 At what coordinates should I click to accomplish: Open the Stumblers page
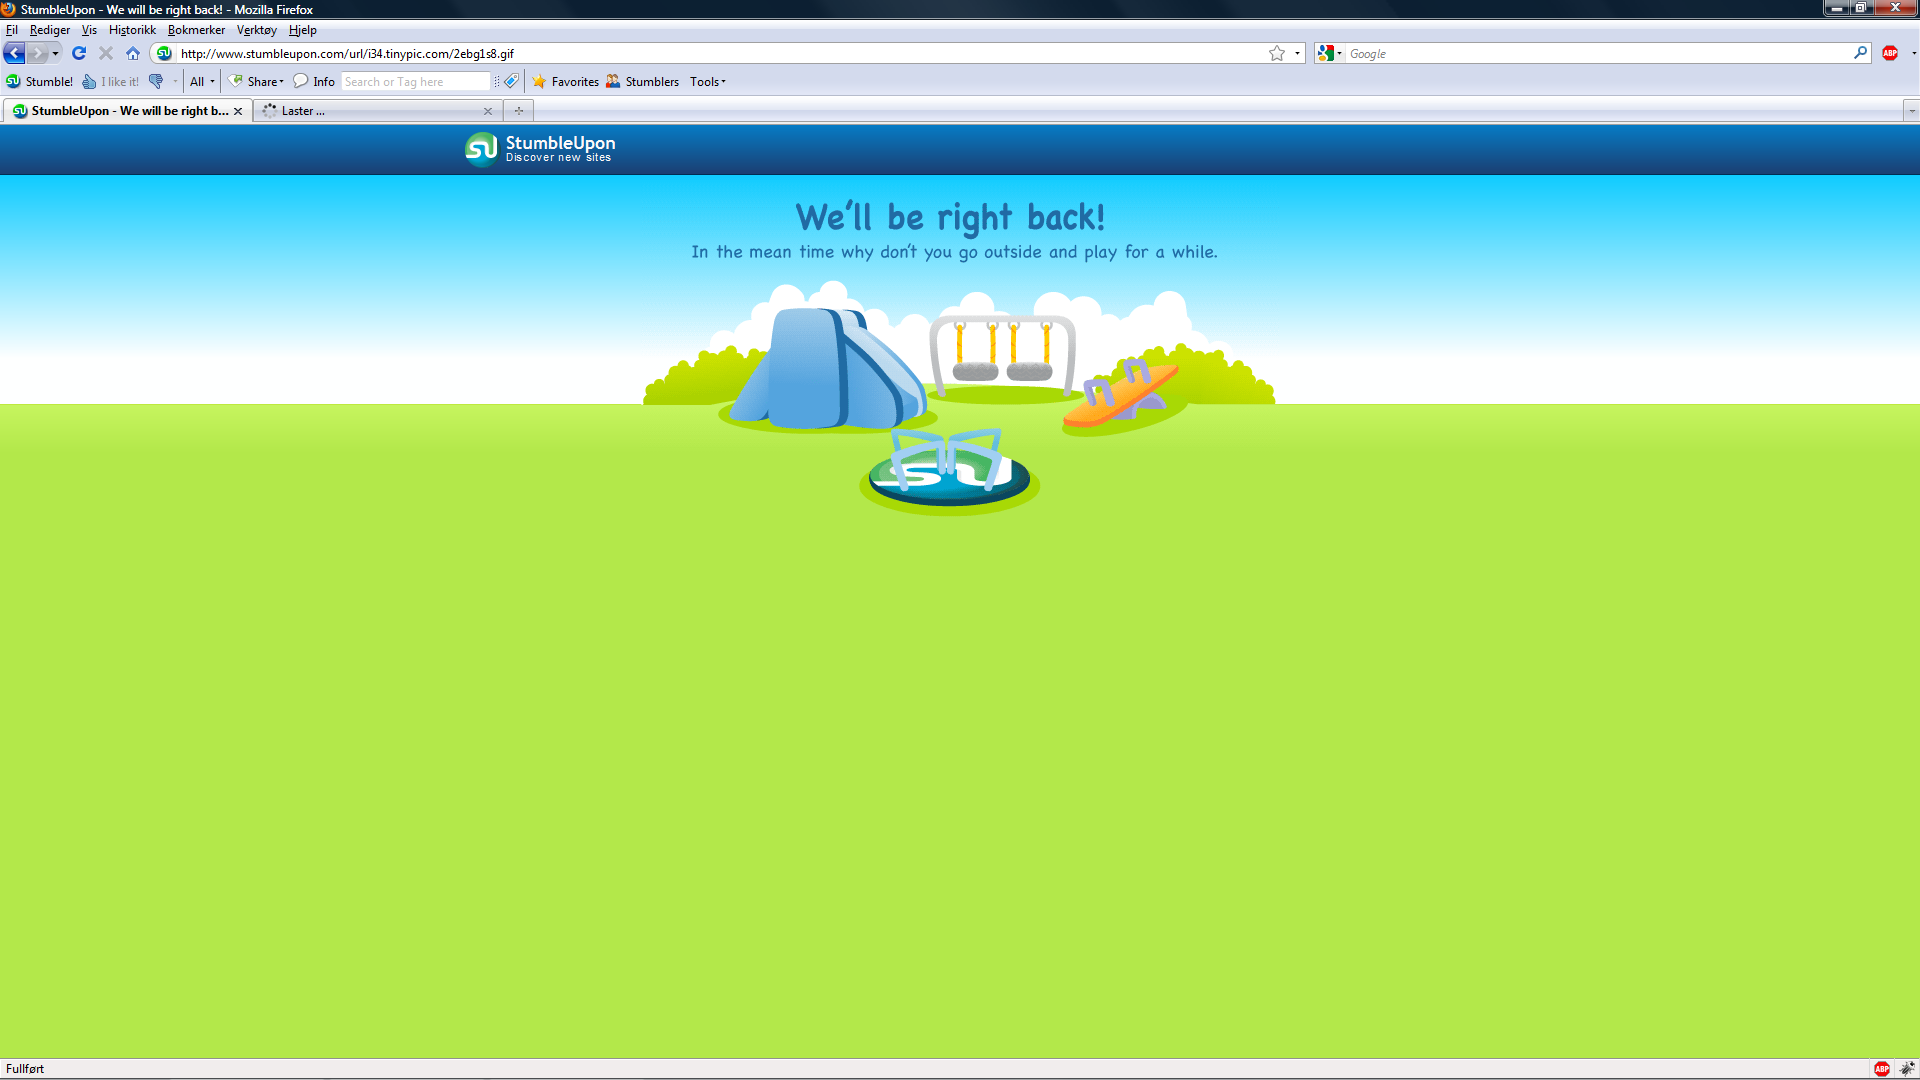click(642, 82)
